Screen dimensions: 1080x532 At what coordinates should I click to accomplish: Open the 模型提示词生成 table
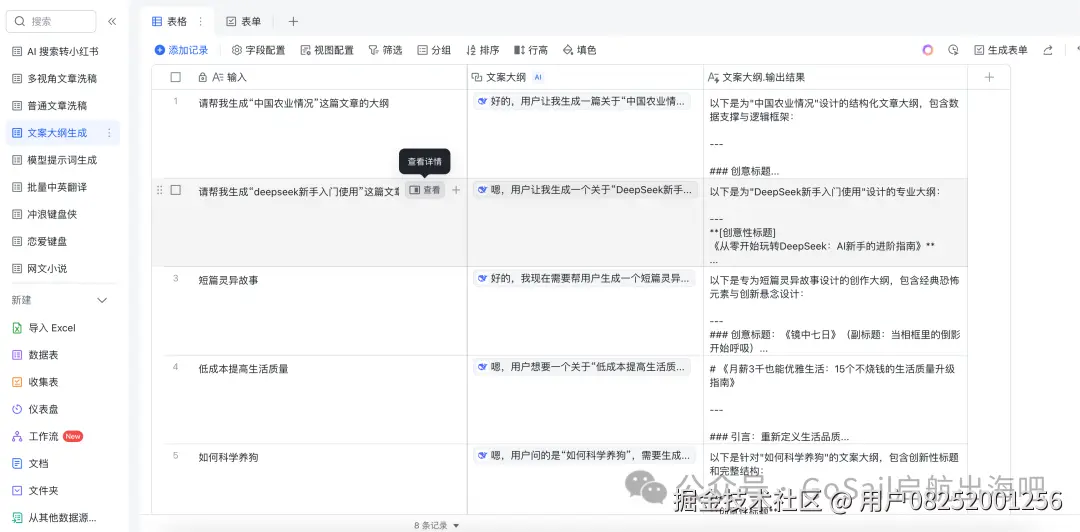pyautogui.click(x=63, y=160)
